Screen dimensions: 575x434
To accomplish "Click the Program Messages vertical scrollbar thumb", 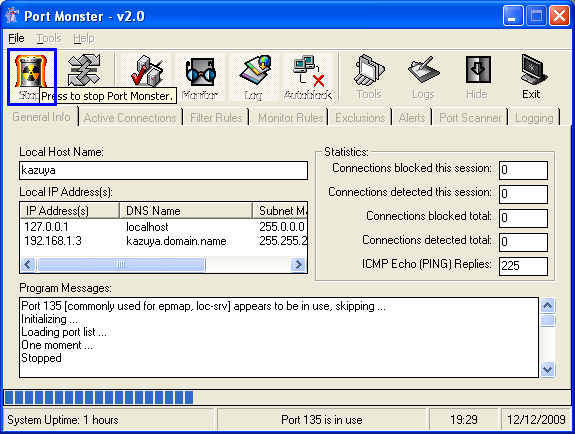I will click(547, 320).
